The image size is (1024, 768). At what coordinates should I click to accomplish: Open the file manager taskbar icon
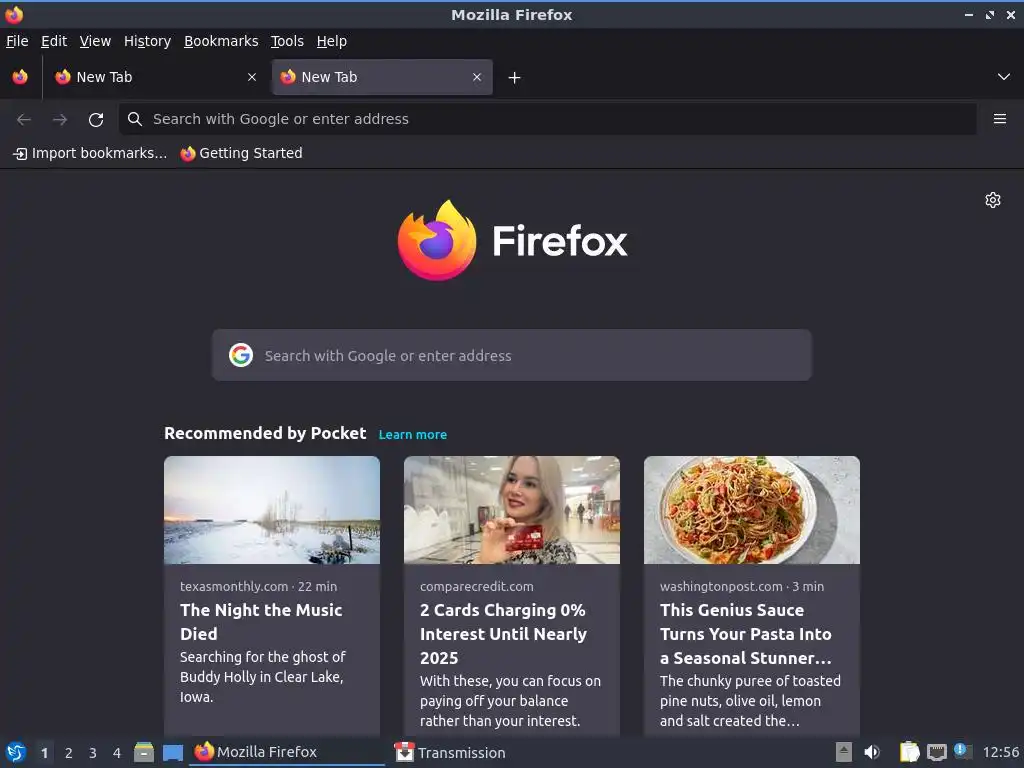144,752
